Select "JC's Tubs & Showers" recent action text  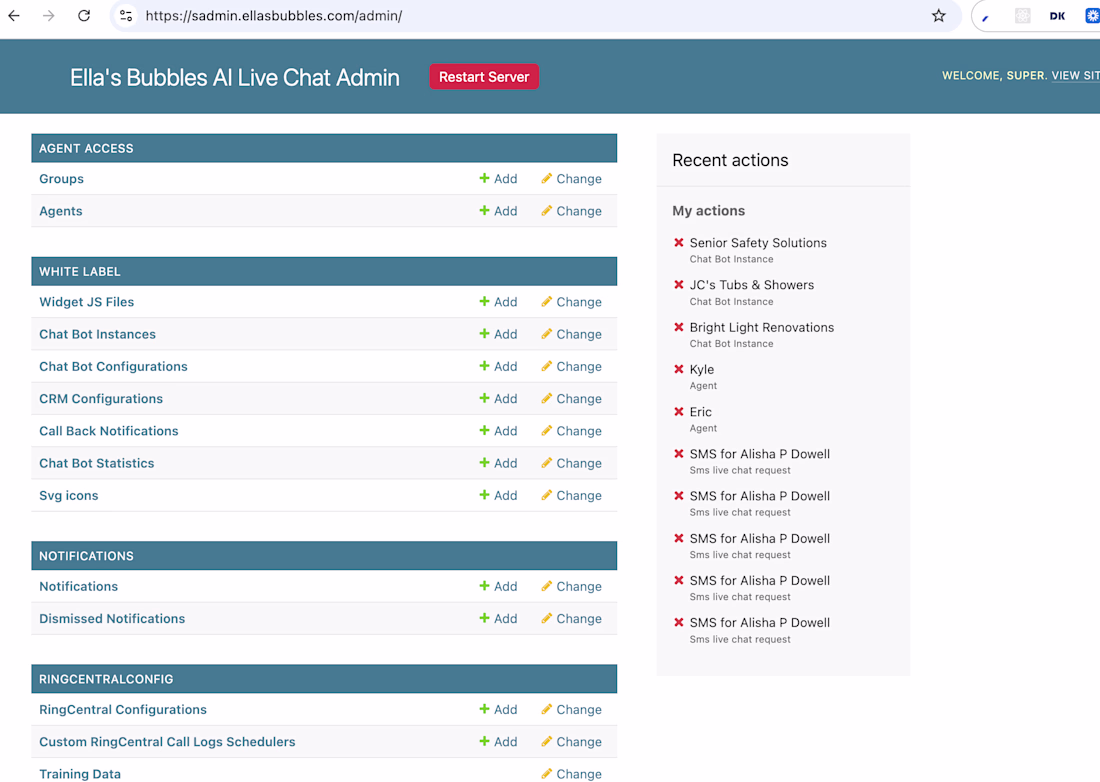(751, 285)
